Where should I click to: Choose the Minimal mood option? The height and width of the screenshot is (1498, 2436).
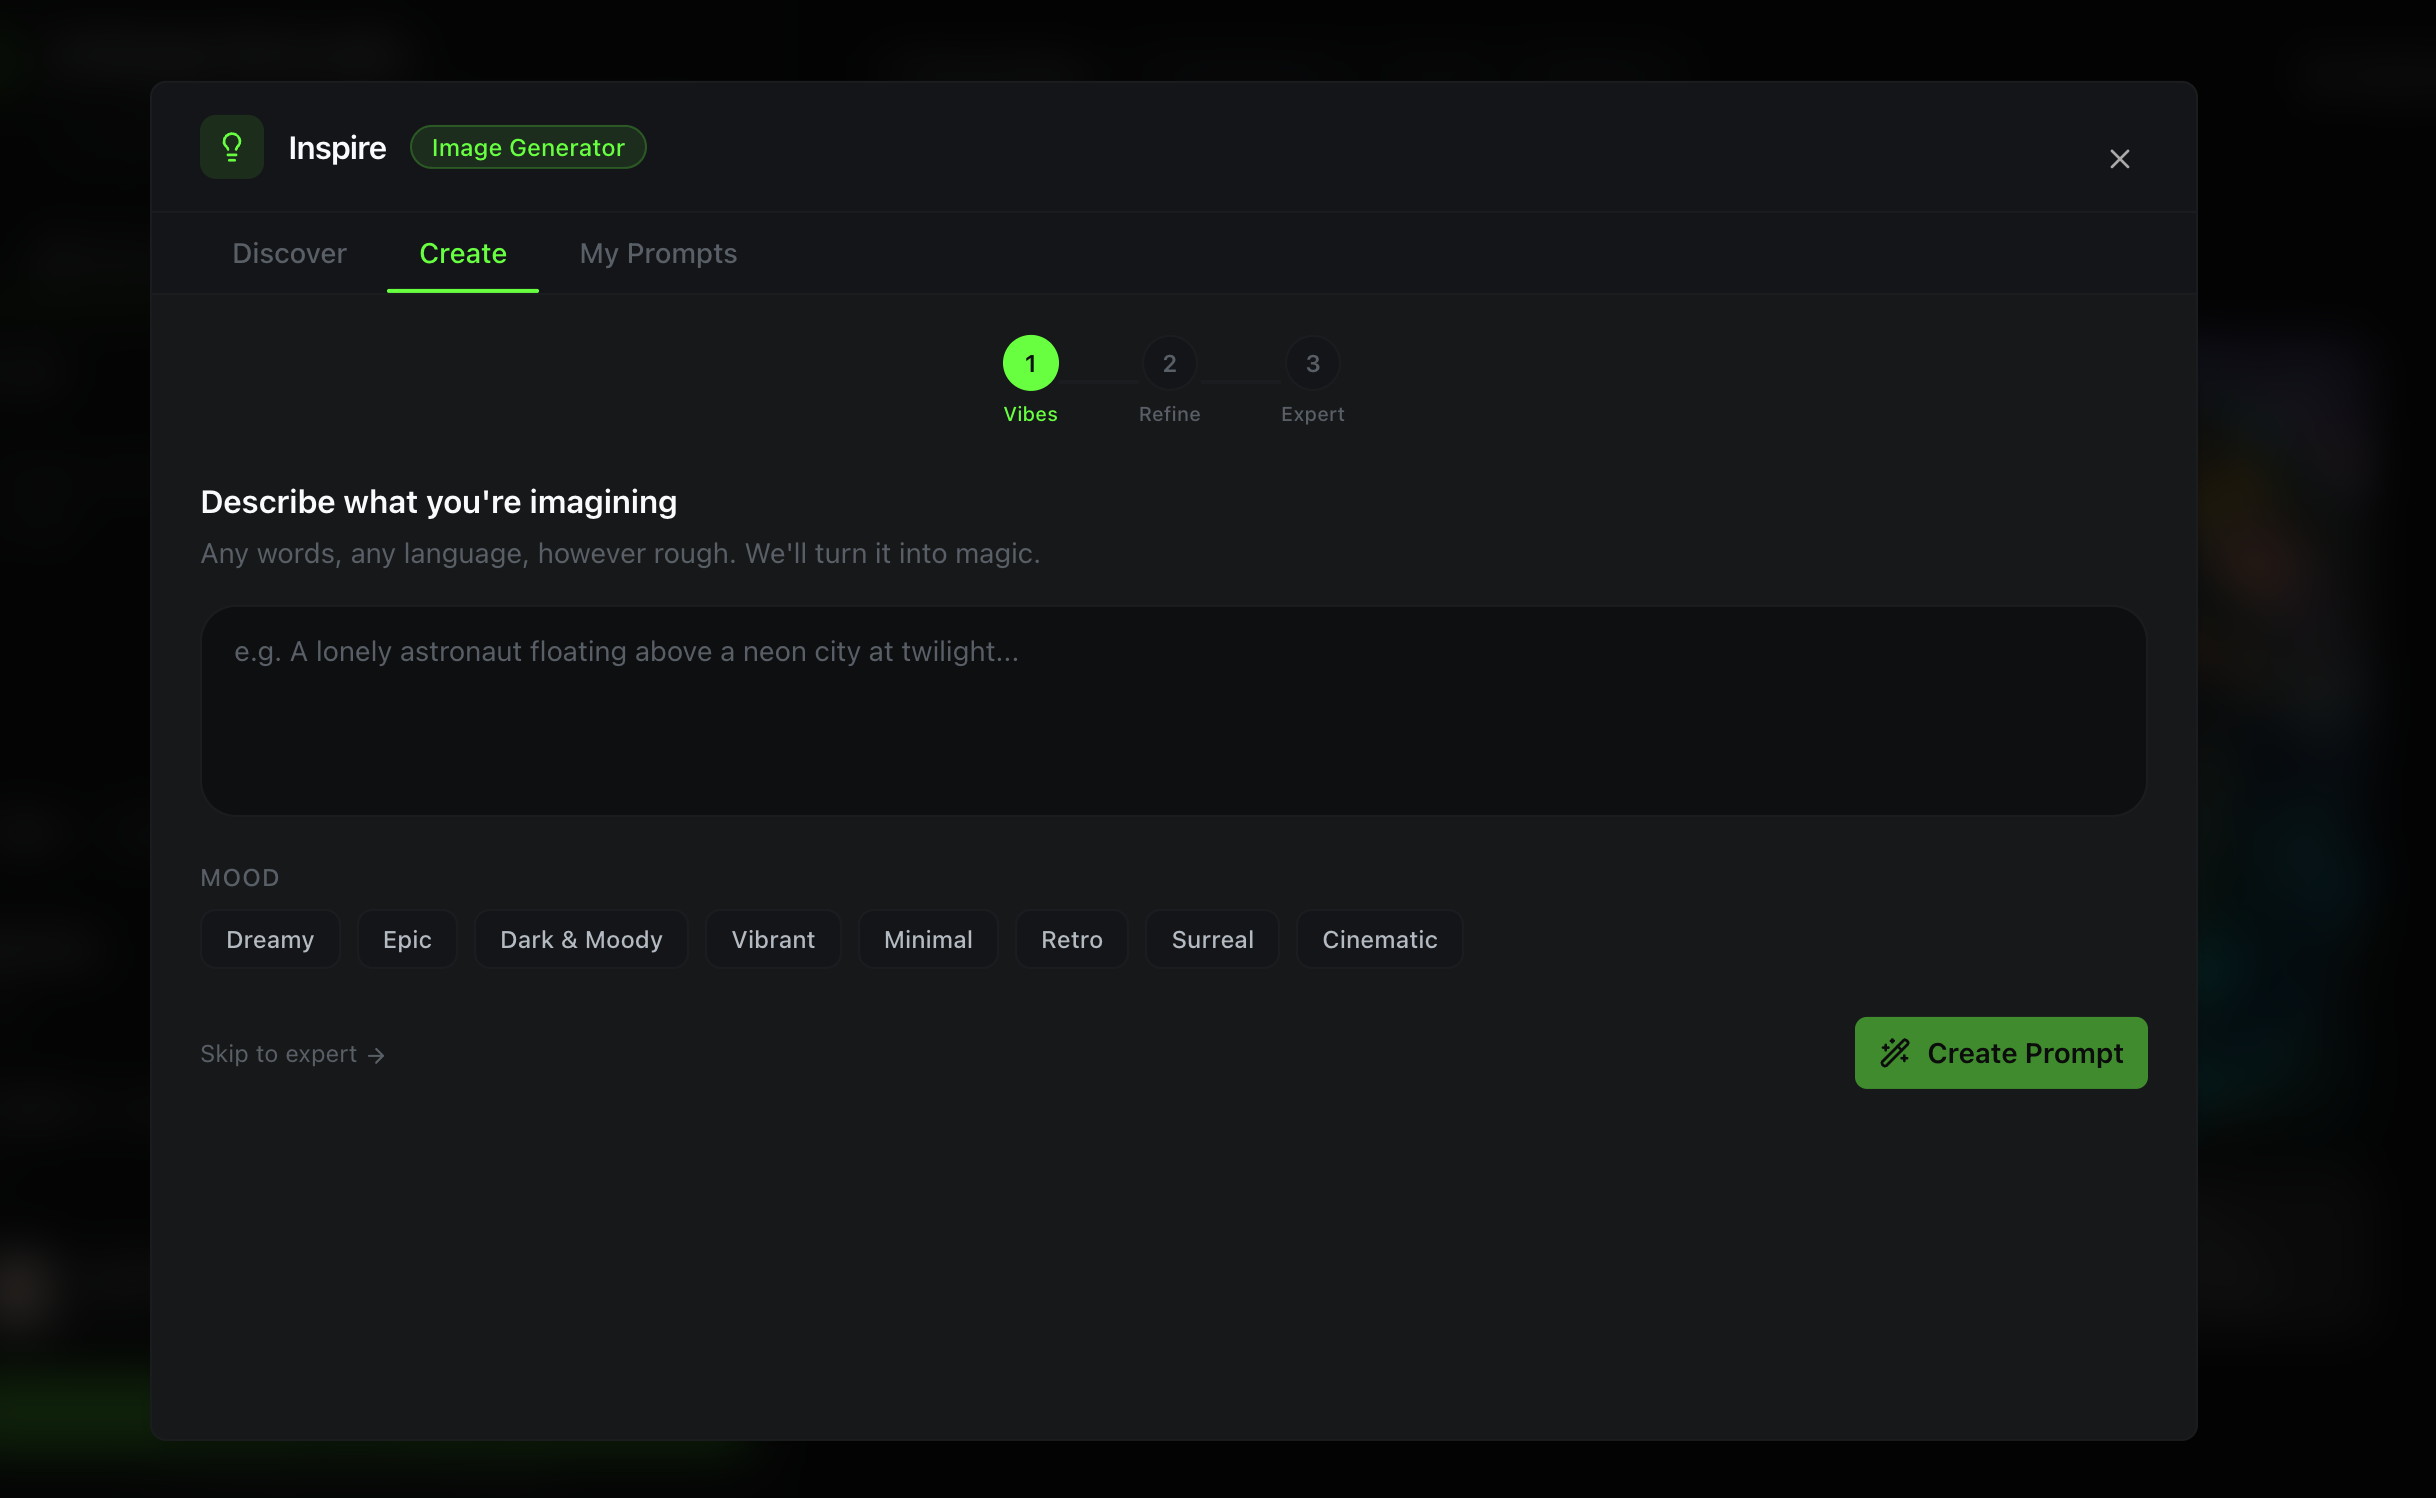[928, 940]
